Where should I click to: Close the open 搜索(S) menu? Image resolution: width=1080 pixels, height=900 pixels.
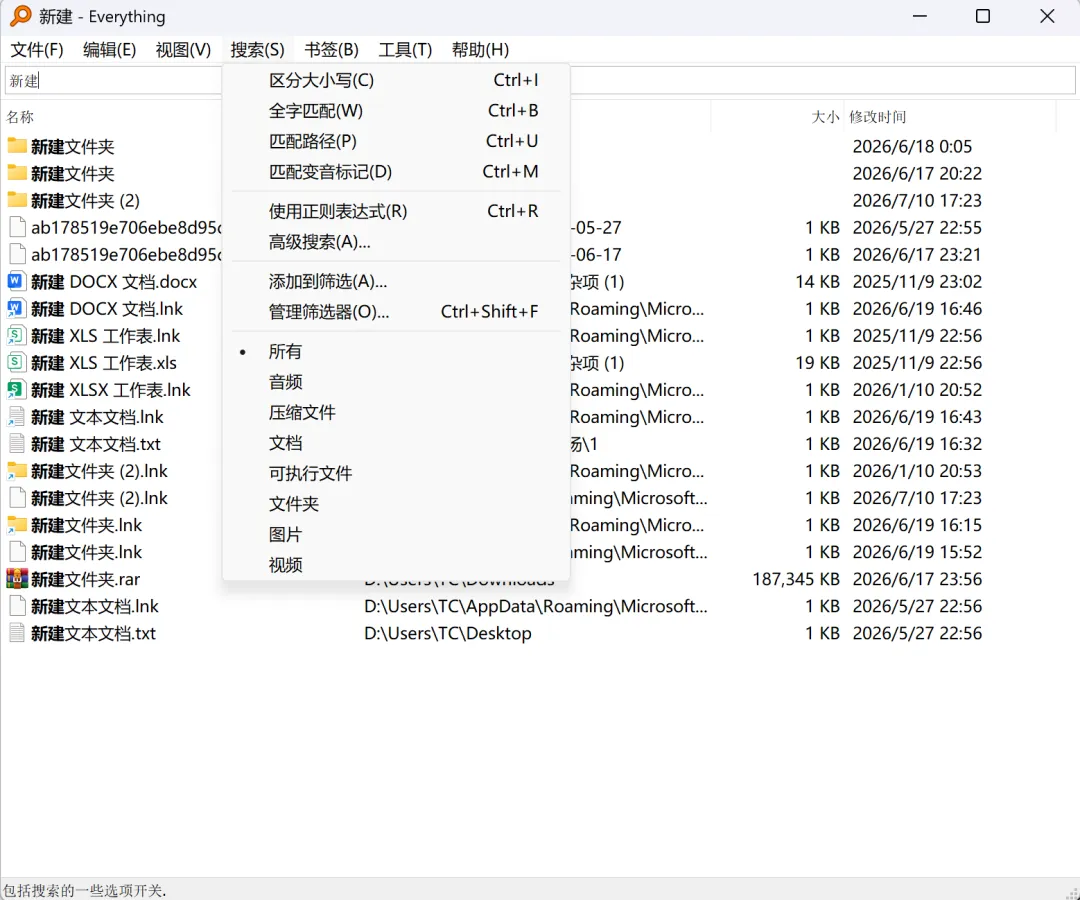click(258, 50)
